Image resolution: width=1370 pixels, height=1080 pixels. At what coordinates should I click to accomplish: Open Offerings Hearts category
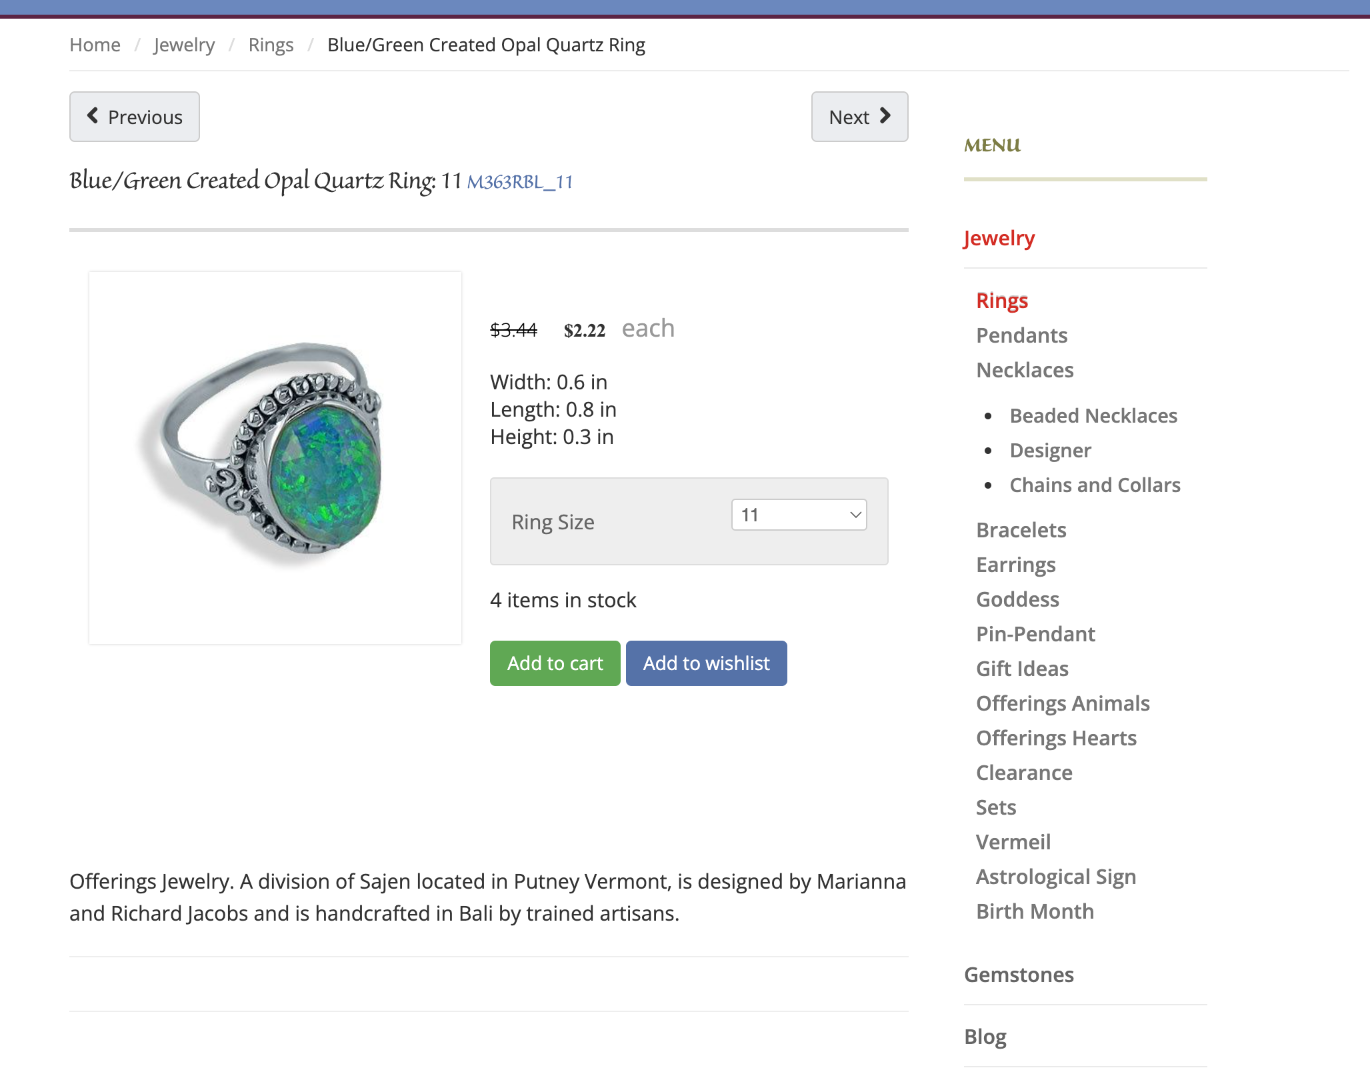point(1056,738)
